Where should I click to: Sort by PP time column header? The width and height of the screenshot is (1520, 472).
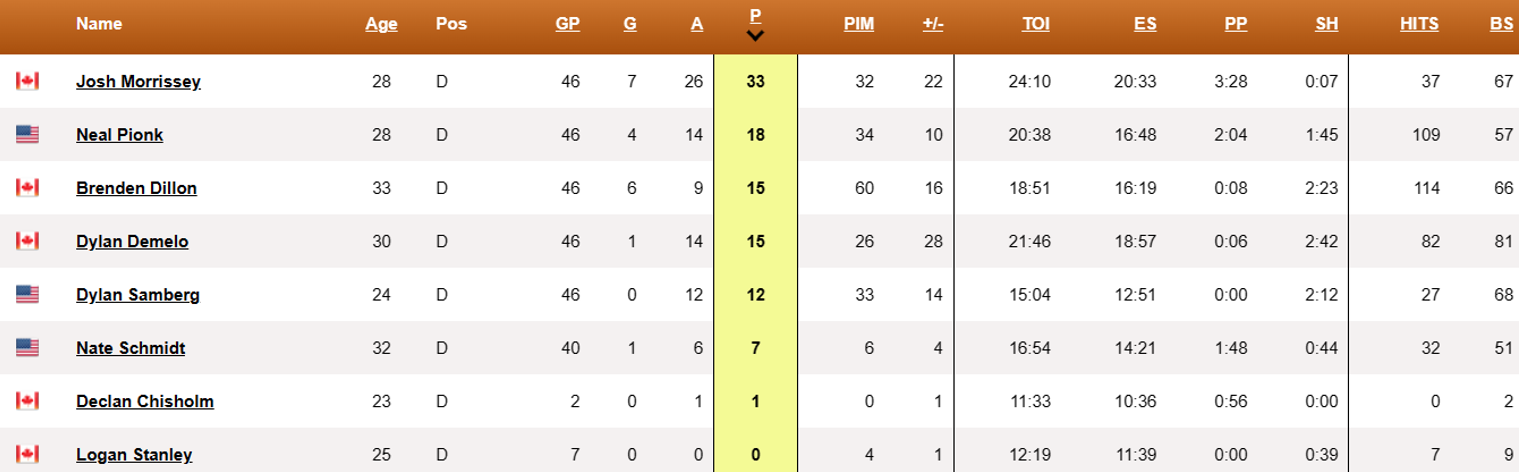tap(1236, 24)
